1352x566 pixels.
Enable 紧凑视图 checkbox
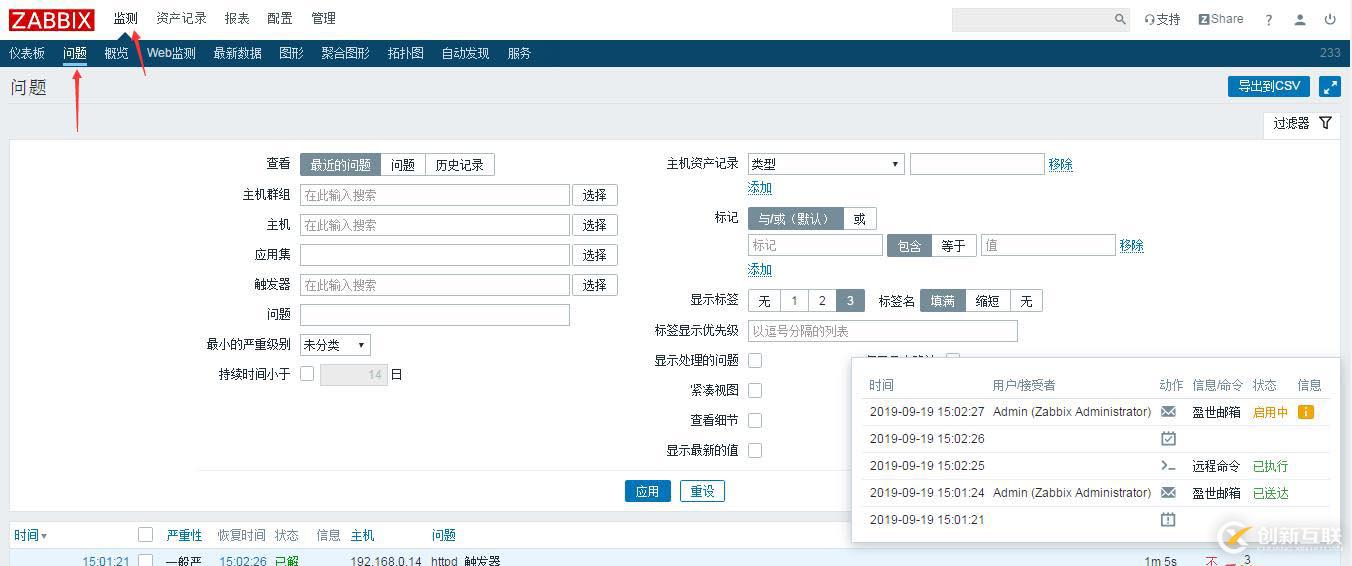pyautogui.click(x=755, y=390)
